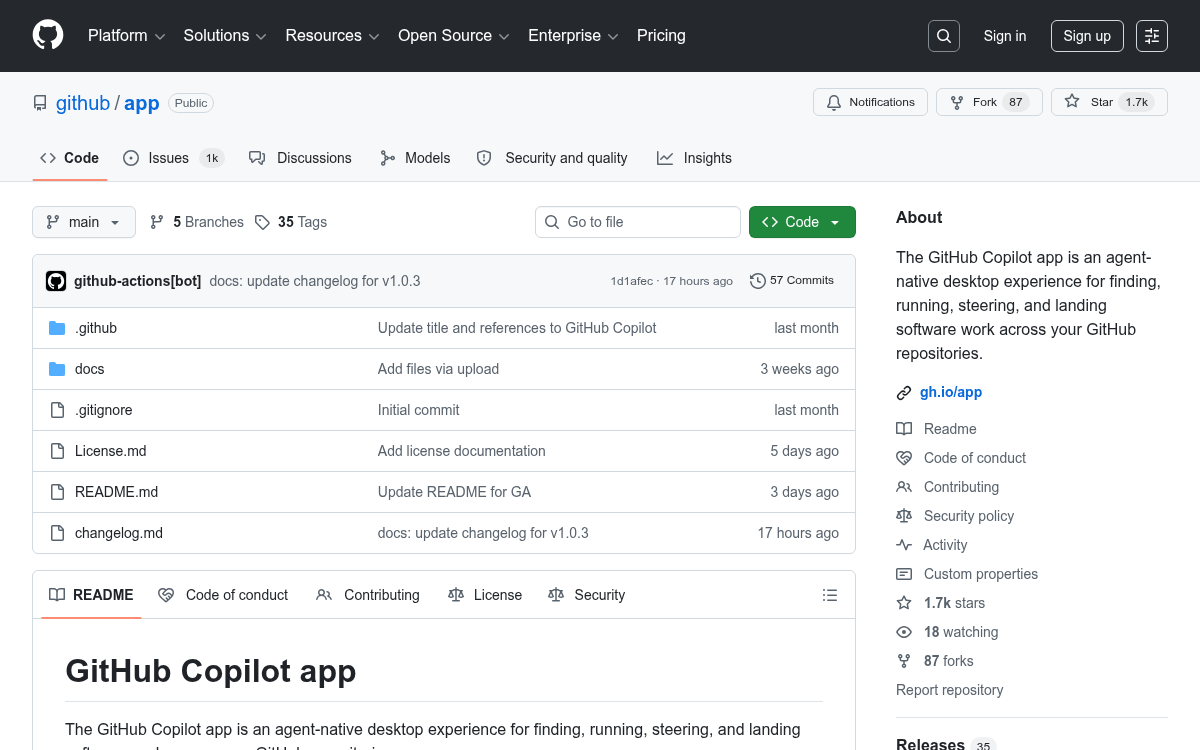1200x750 pixels.
Task: Select the repository Code tab
Action: (70, 158)
